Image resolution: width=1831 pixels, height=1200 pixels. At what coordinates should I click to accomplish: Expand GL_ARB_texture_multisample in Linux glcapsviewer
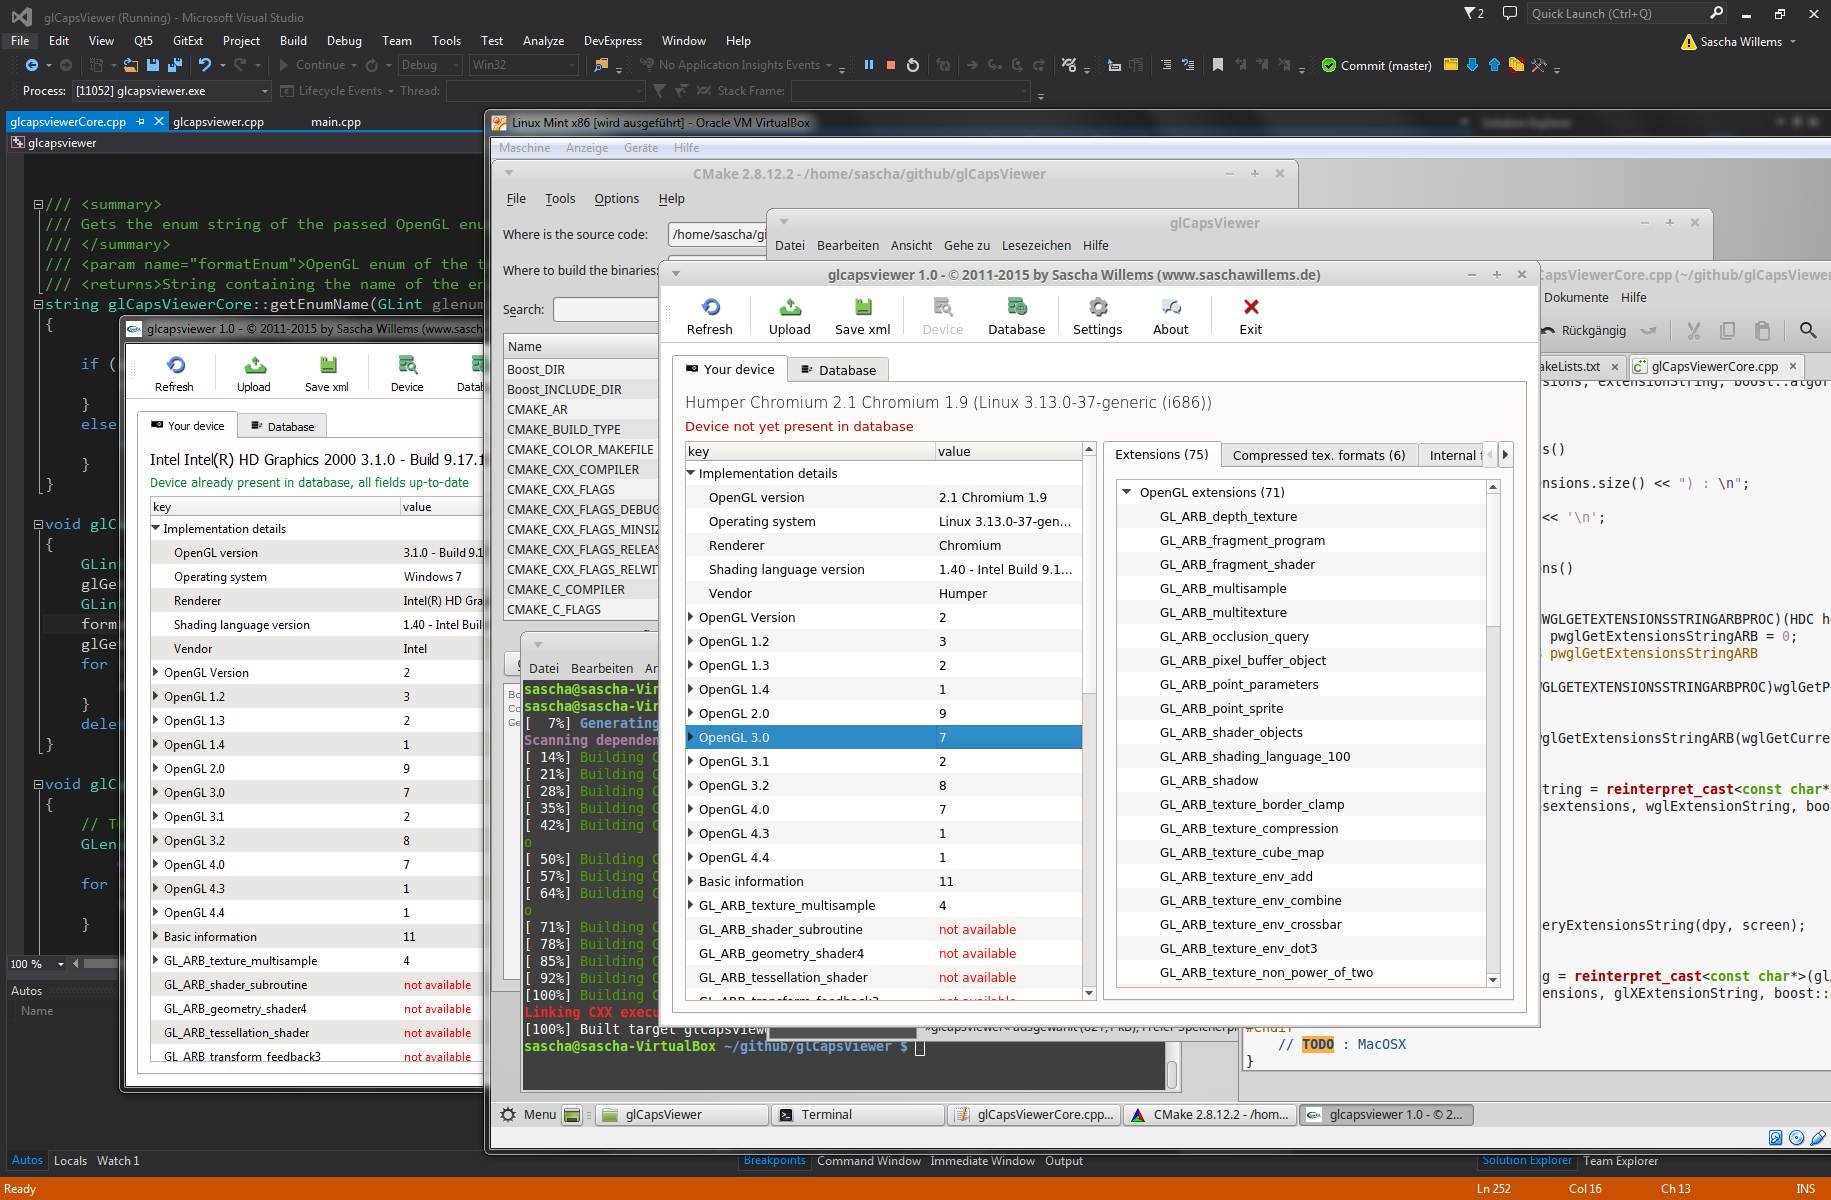point(691,905)
